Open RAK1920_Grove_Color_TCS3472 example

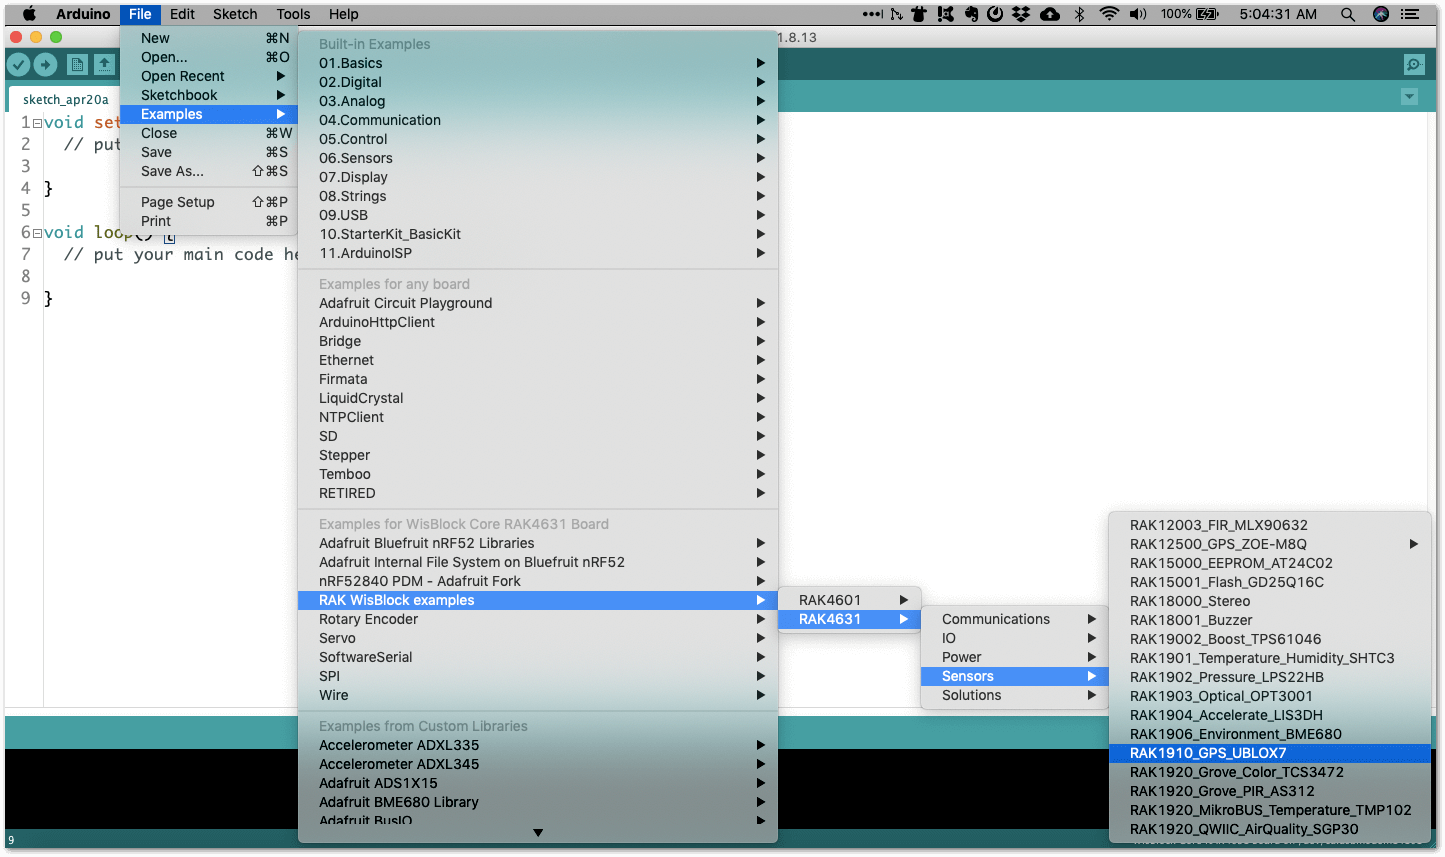coord(1270,772)
